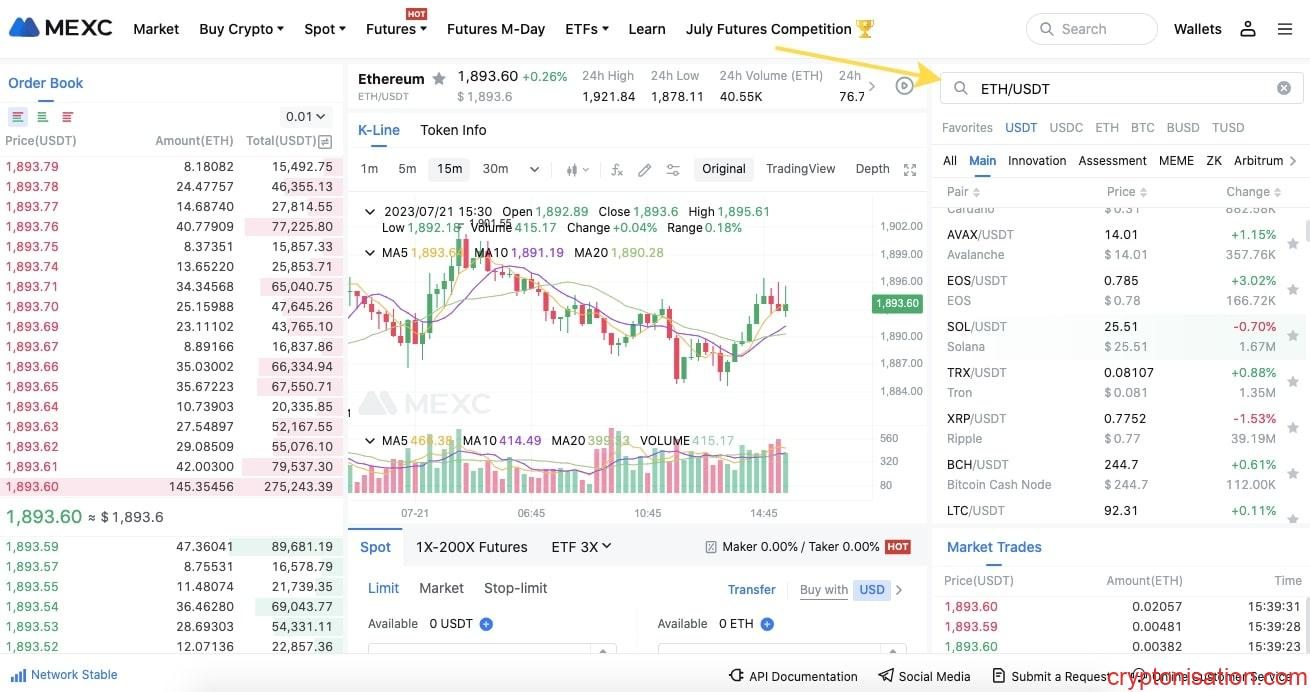Add USDT funds with plus icon
1310x692 pixels.
point(486,624)
